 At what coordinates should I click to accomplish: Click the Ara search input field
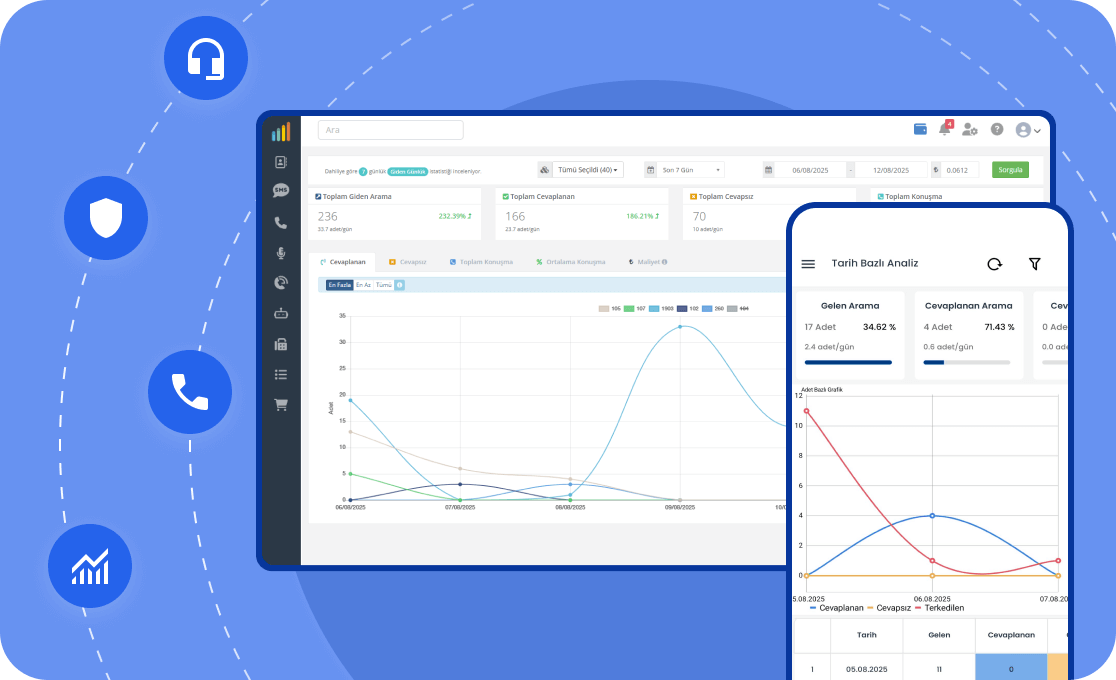tap(390, 130)
